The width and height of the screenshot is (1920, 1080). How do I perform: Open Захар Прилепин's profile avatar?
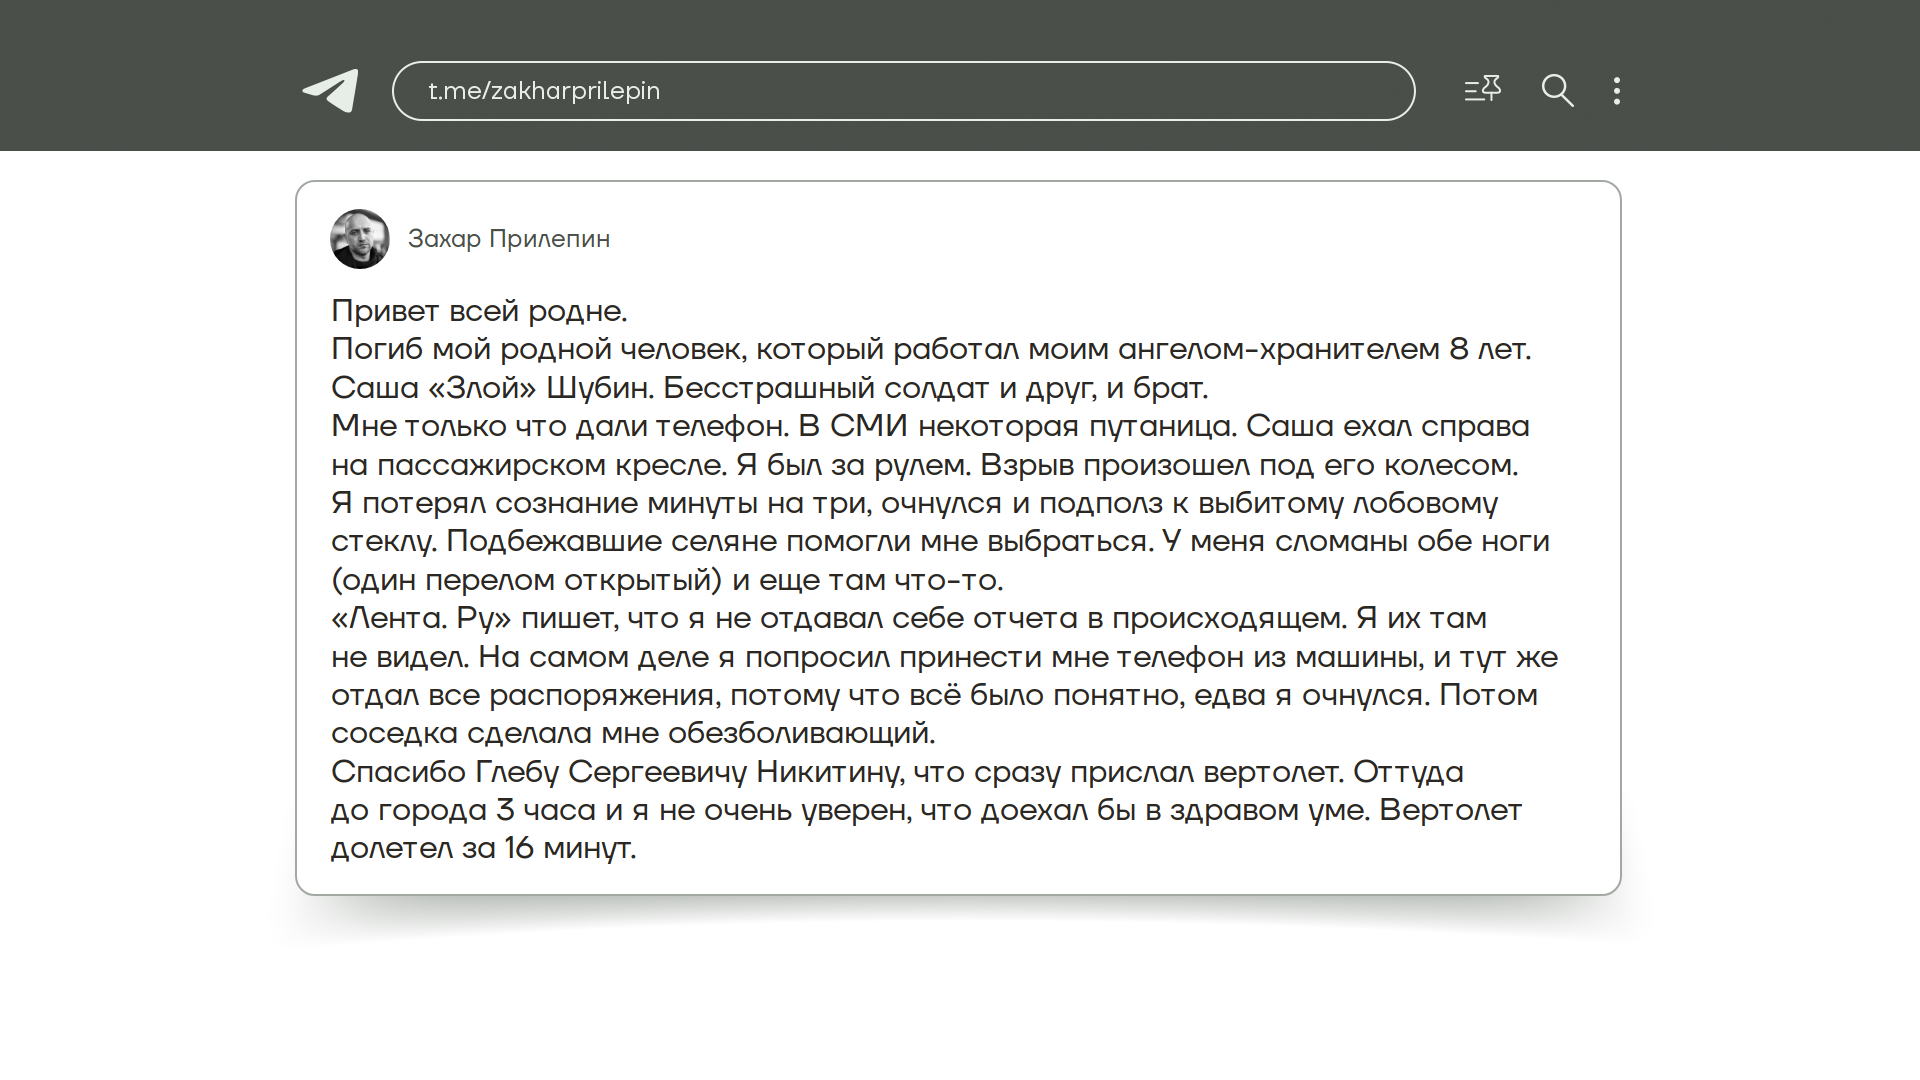click(x=360, y=239)
